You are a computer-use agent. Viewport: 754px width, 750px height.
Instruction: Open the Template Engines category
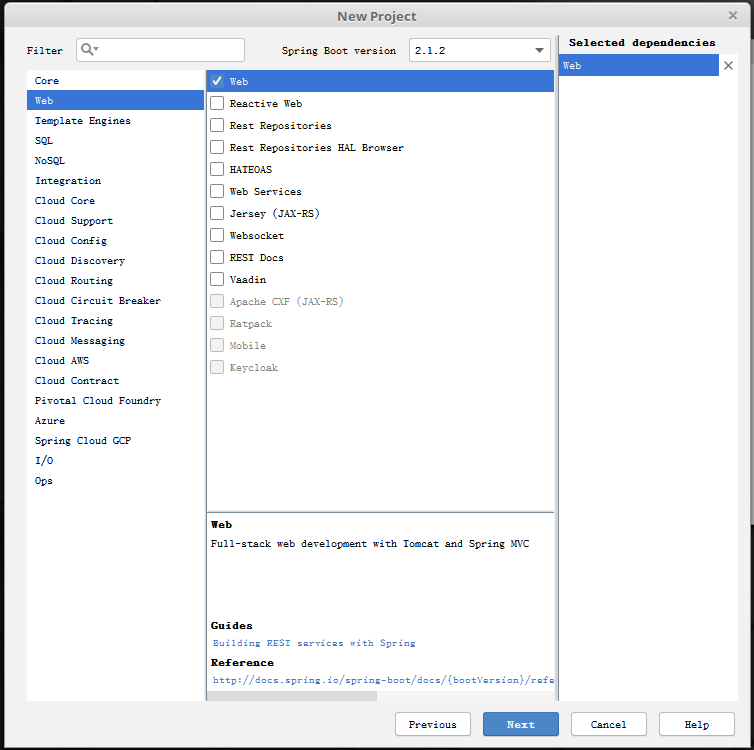pyautogui.click(x=115, y=120)
